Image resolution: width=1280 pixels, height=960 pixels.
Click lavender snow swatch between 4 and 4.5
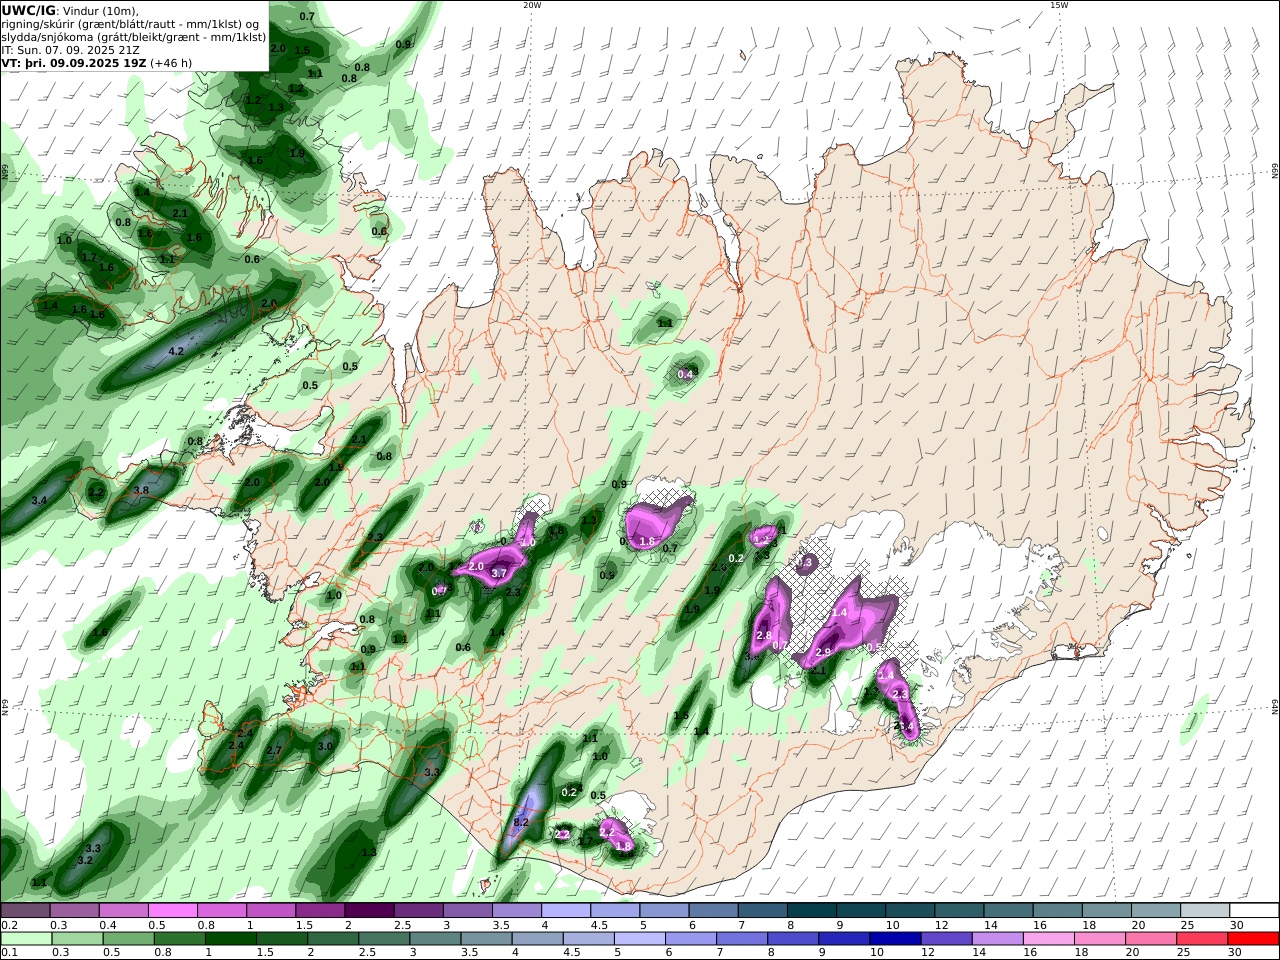click(566, 911)
